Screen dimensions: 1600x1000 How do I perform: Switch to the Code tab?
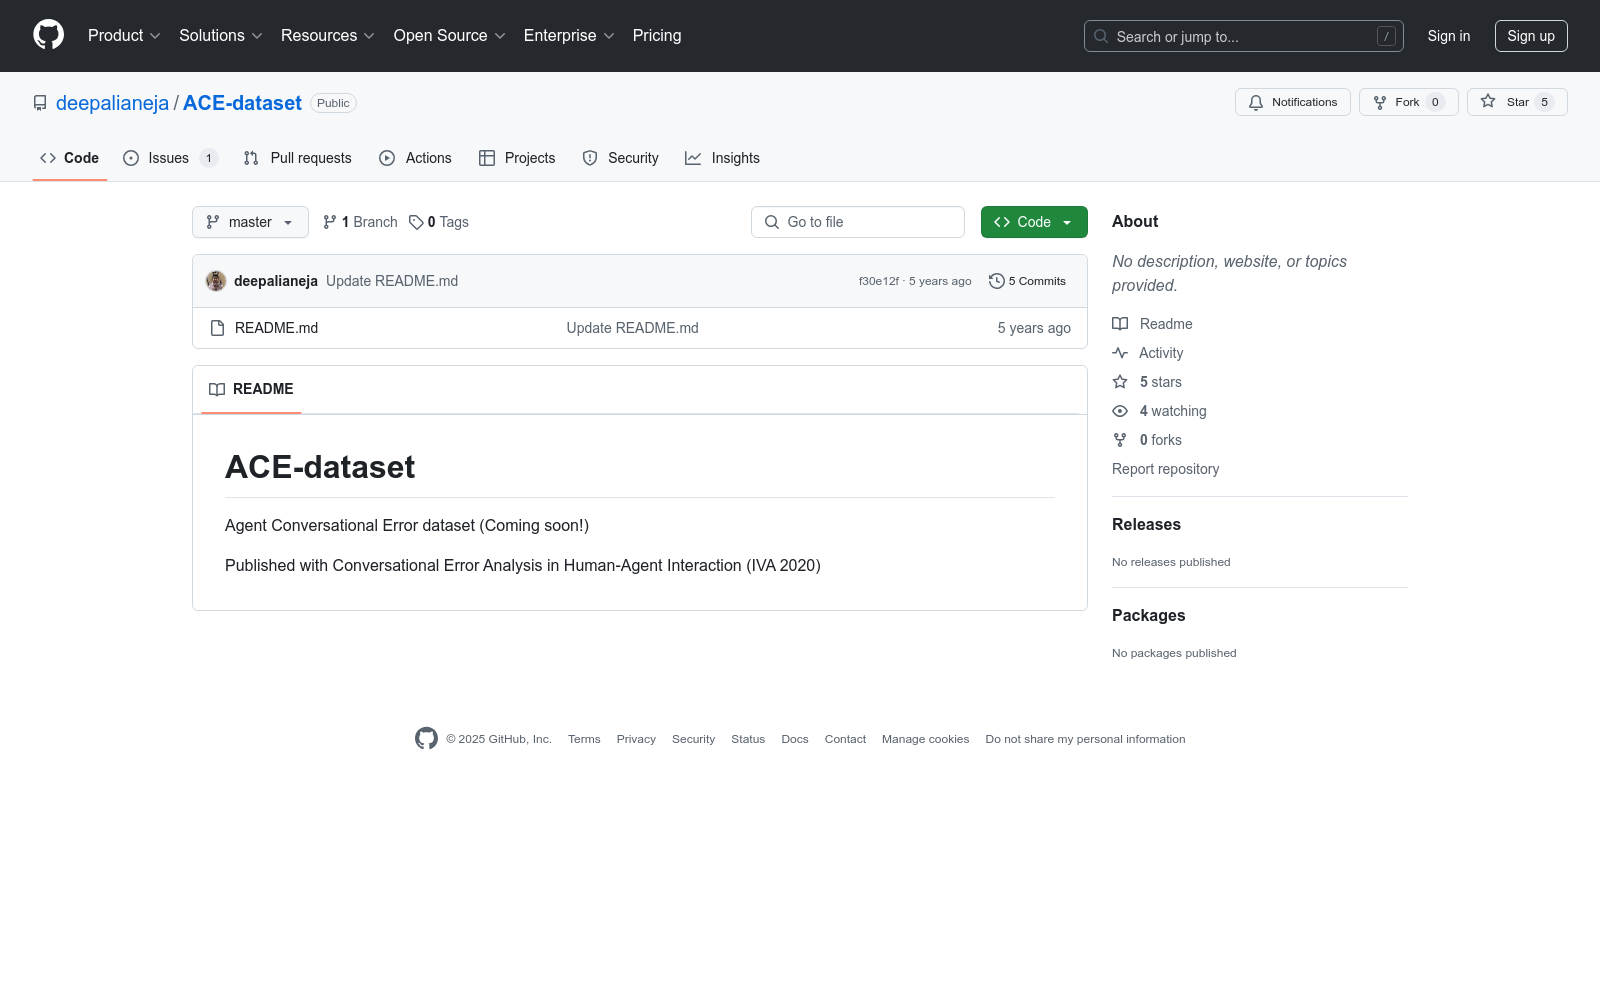click(x=70, y=158)
